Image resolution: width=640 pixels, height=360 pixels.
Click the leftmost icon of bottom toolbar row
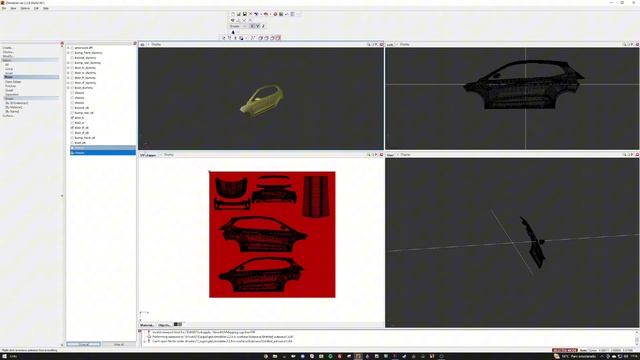coord(224,38)
